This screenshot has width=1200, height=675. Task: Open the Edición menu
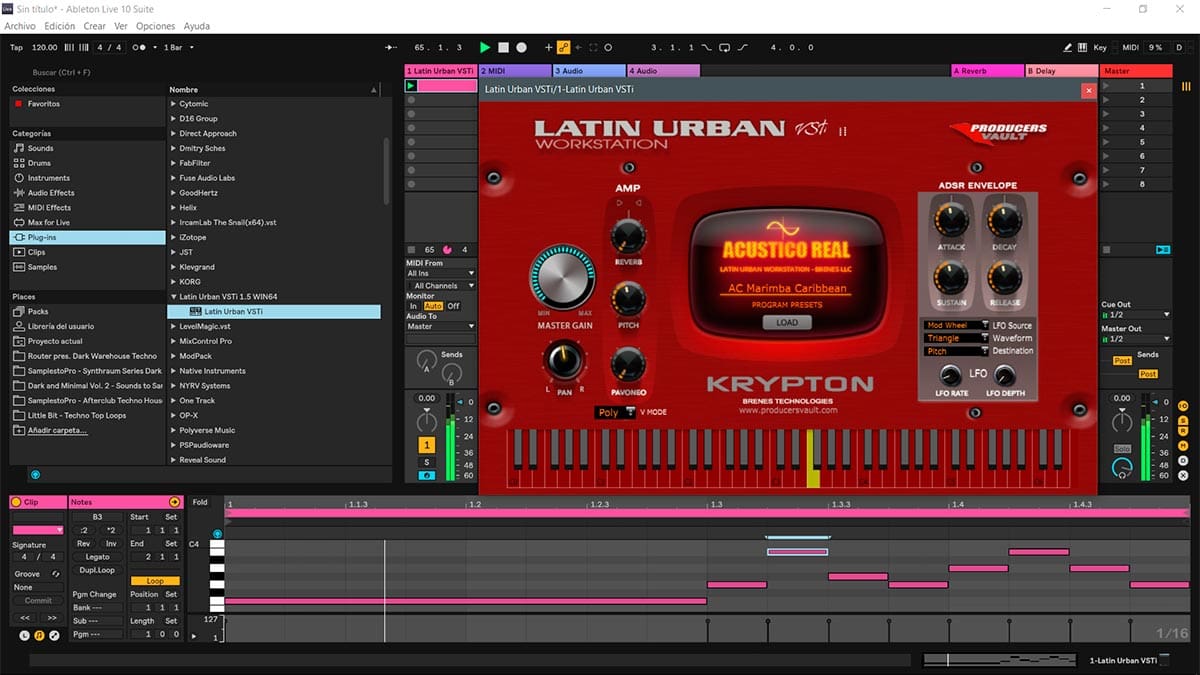click(x=60, y=26)
